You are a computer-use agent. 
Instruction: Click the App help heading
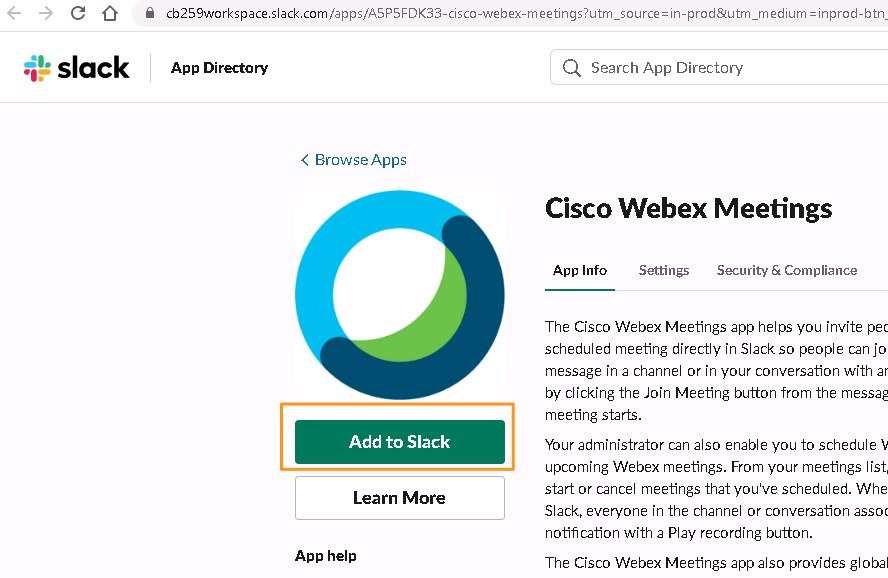click(x=326, y=556)
